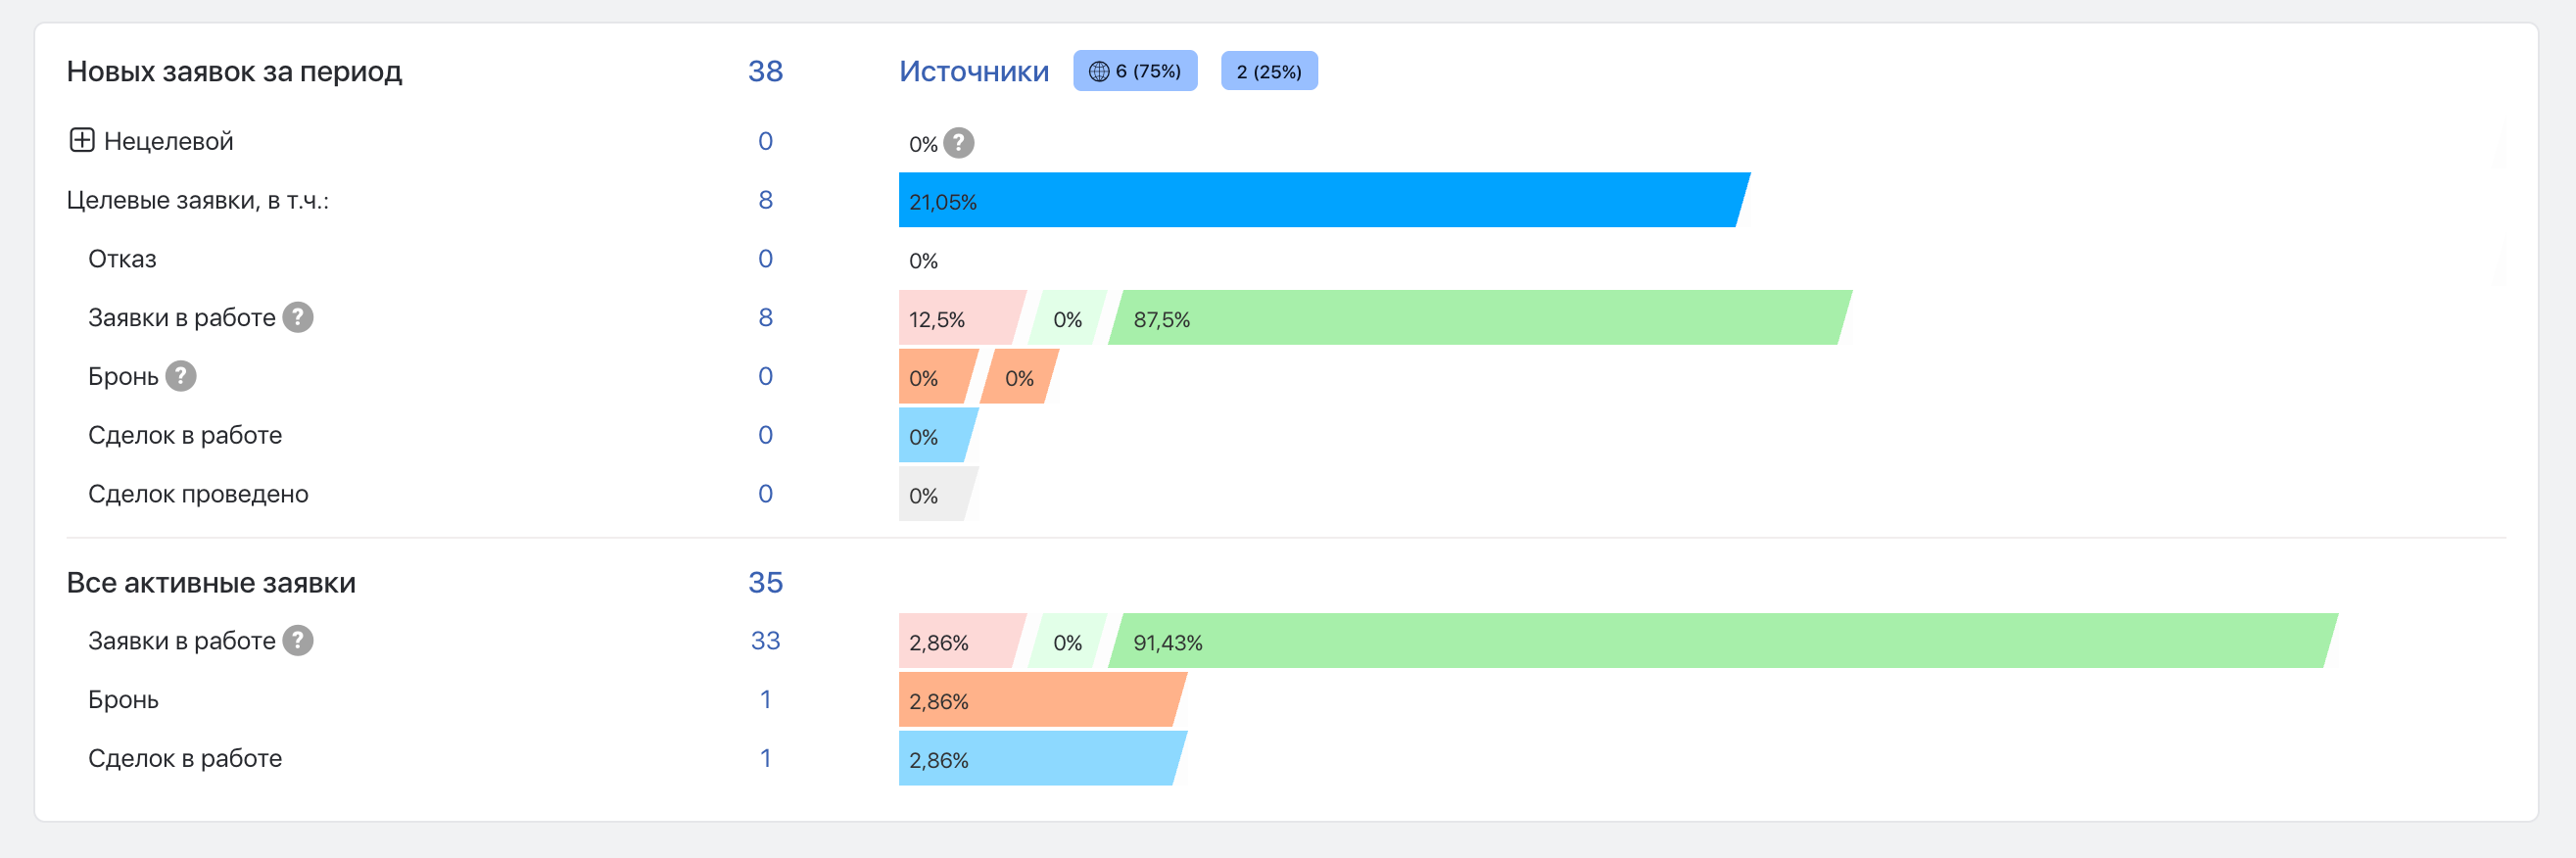Select the 2 (25%) source badge
This screenshot has width=2576, height=858.
click(x=1268, y=71)
